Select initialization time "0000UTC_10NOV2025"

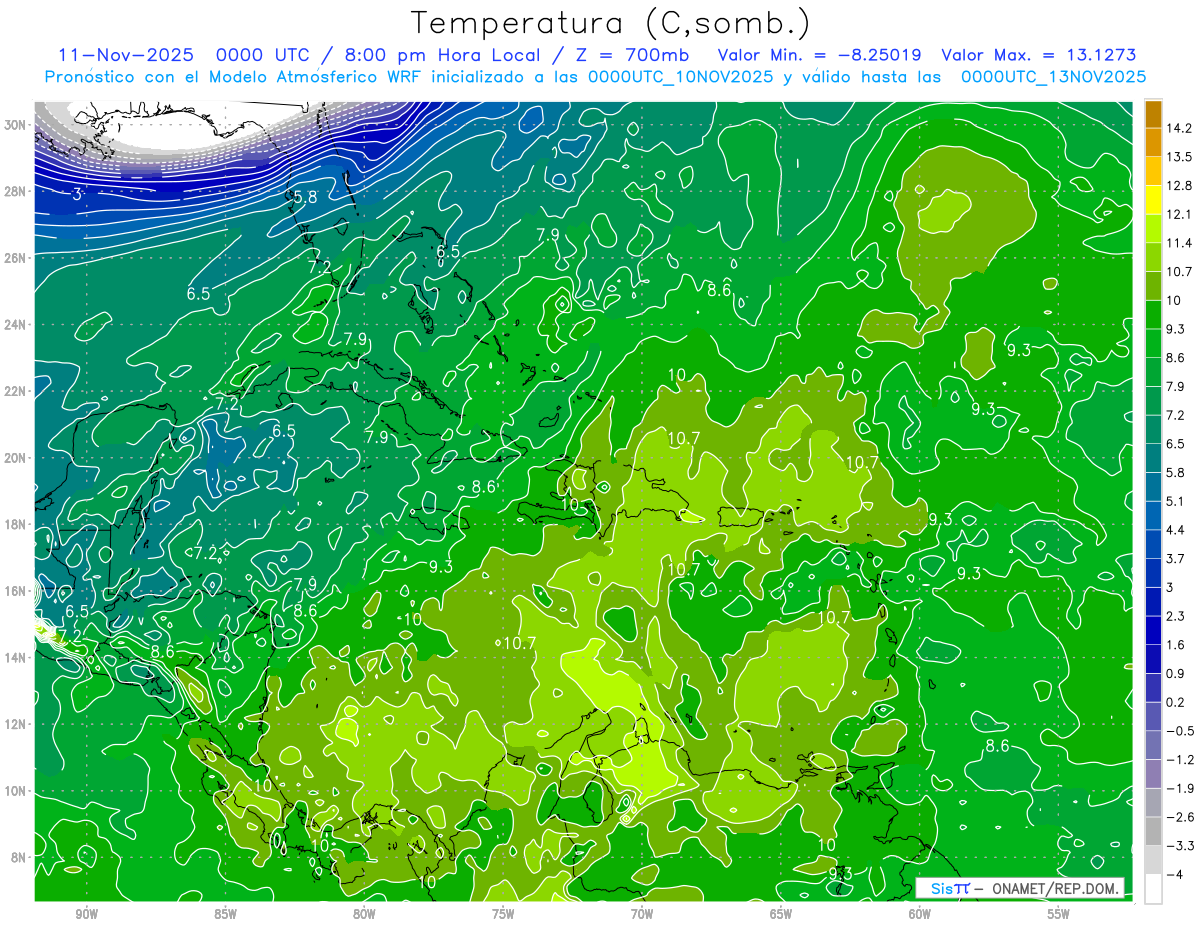click(x=680, y=77)
